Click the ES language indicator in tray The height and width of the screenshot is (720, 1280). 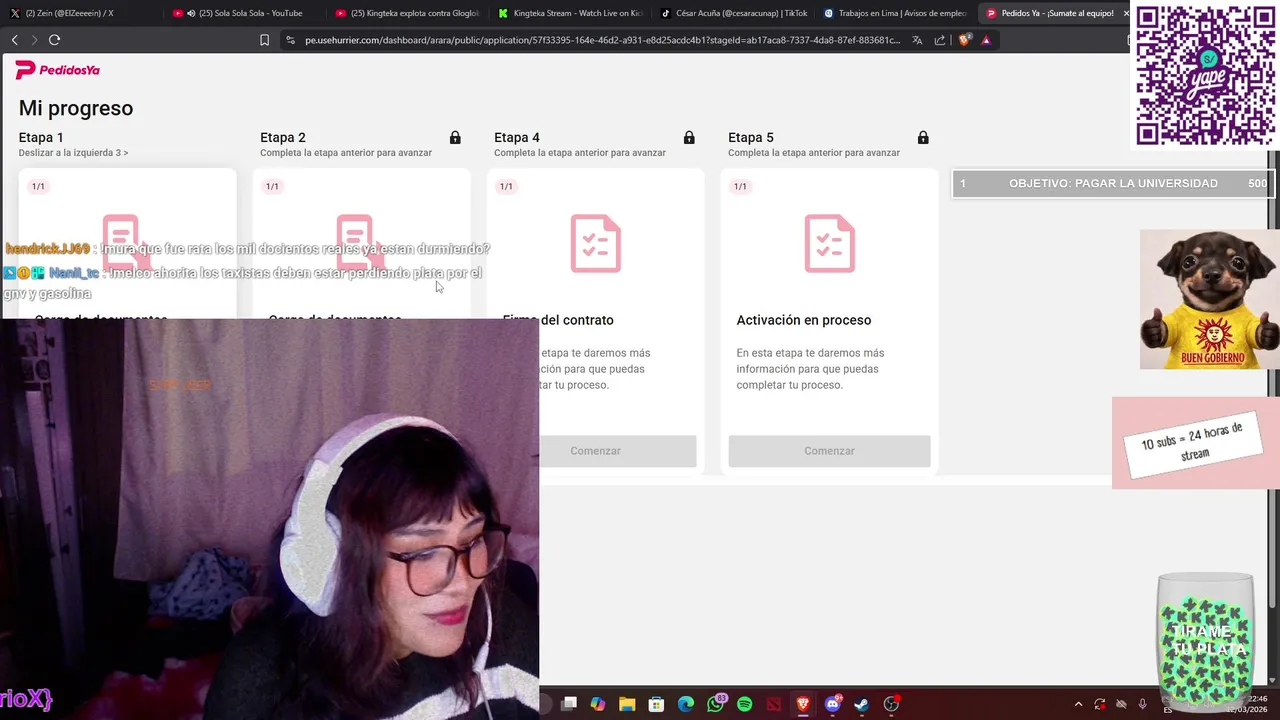[1167, 709]
